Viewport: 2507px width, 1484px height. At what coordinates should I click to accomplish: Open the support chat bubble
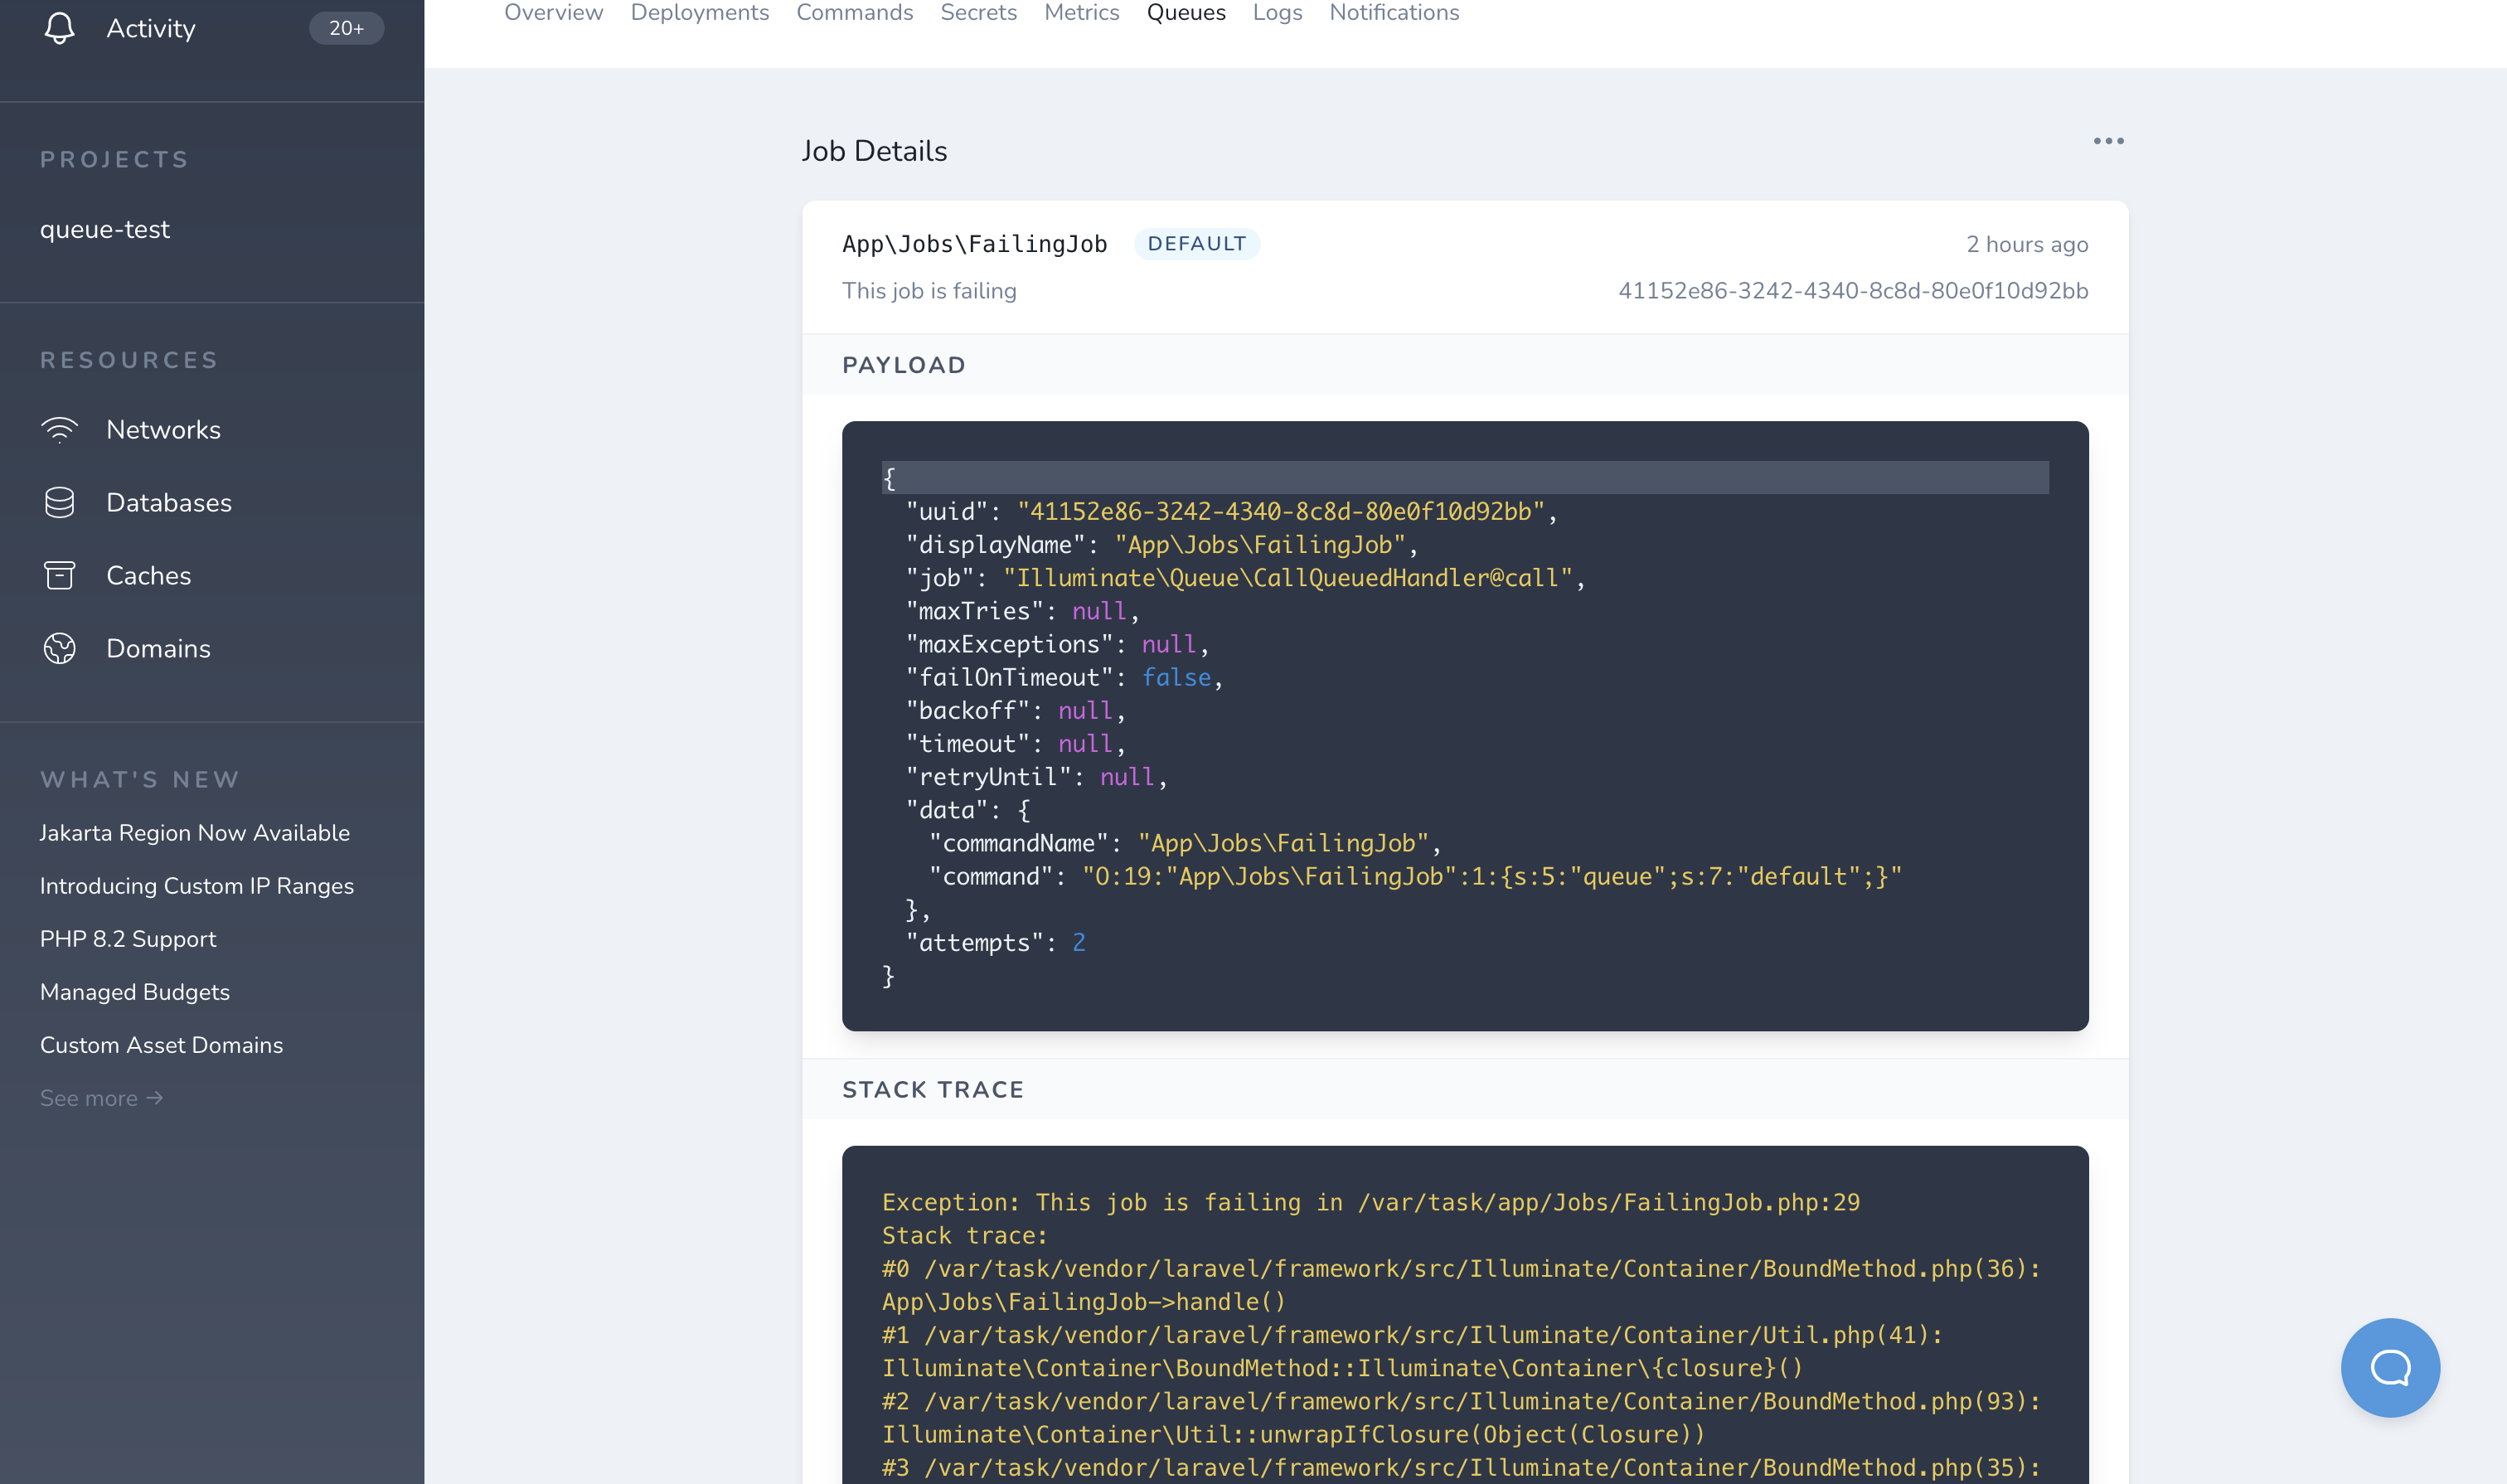tap(2389, 1367)
